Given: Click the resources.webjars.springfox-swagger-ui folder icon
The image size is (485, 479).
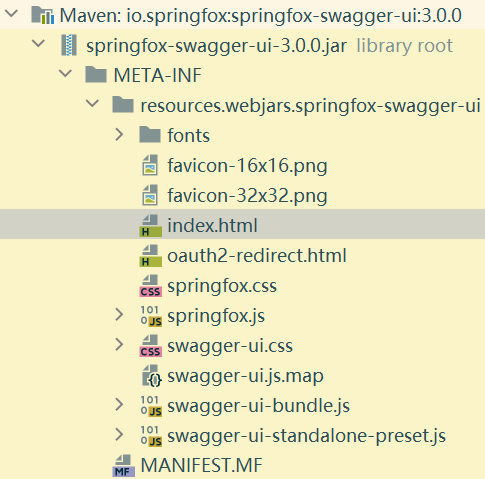Looking at the screenshot, I should tap(123, 104).
